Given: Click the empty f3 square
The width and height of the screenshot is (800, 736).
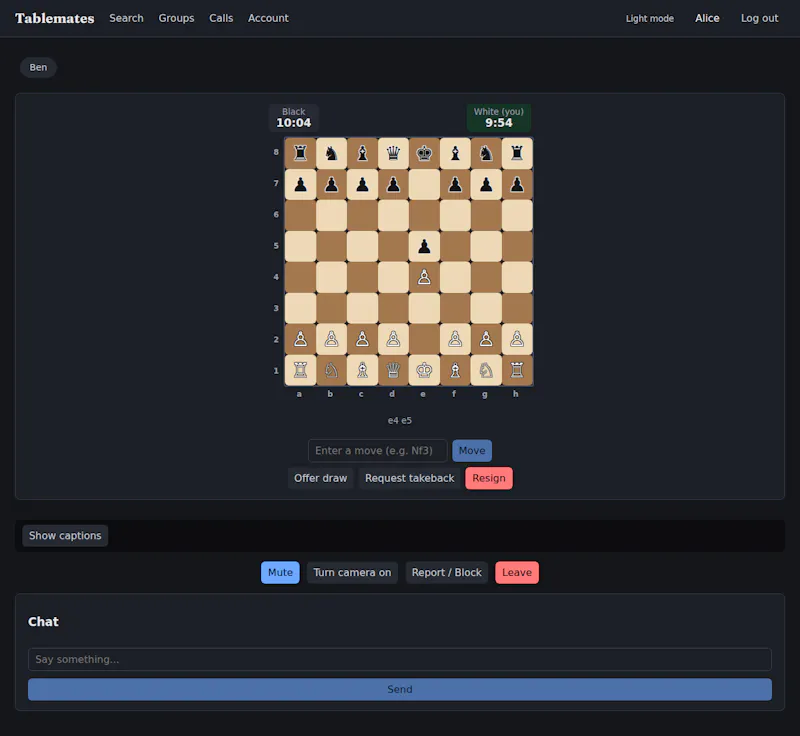Looking at the screenshot, I should coord(455,308).
